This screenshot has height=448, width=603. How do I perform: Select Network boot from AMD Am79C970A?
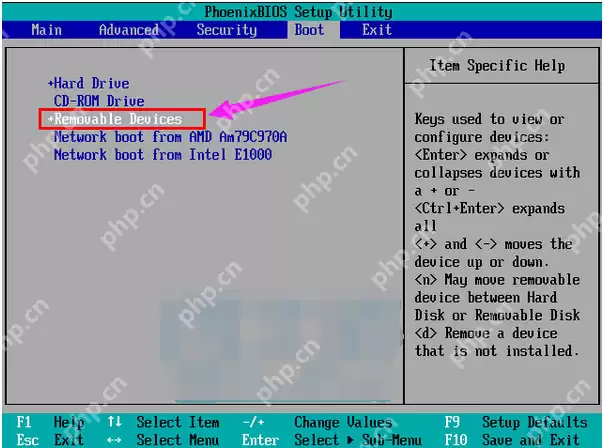[x=170, y=137]
